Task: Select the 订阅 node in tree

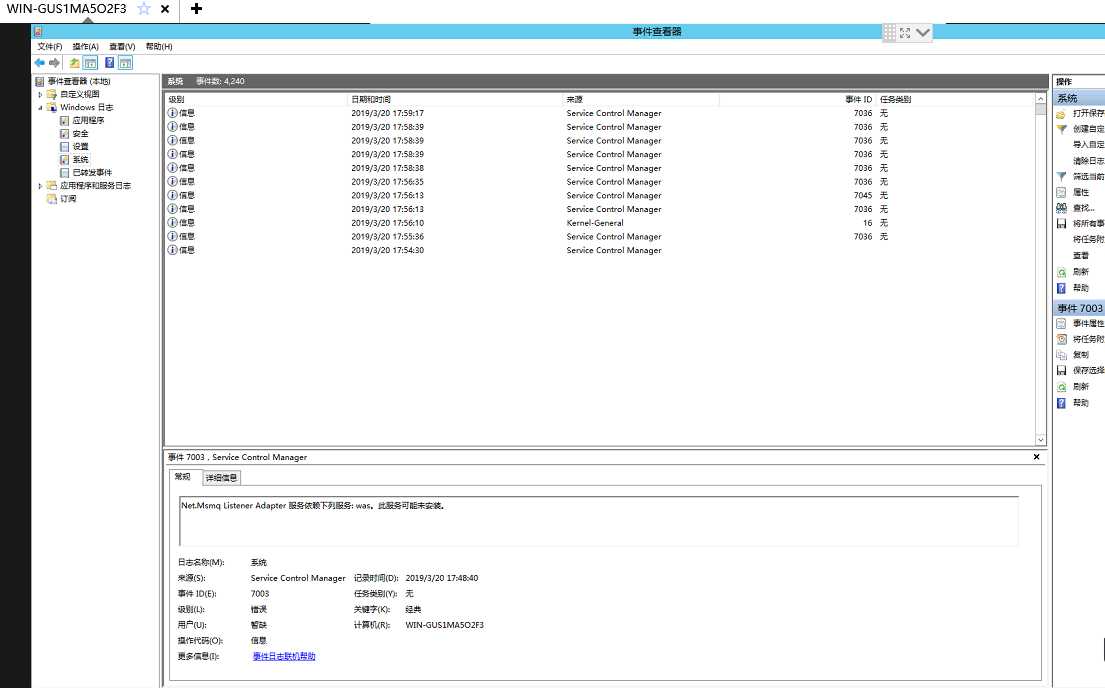Action: click(x=68, y=199)
